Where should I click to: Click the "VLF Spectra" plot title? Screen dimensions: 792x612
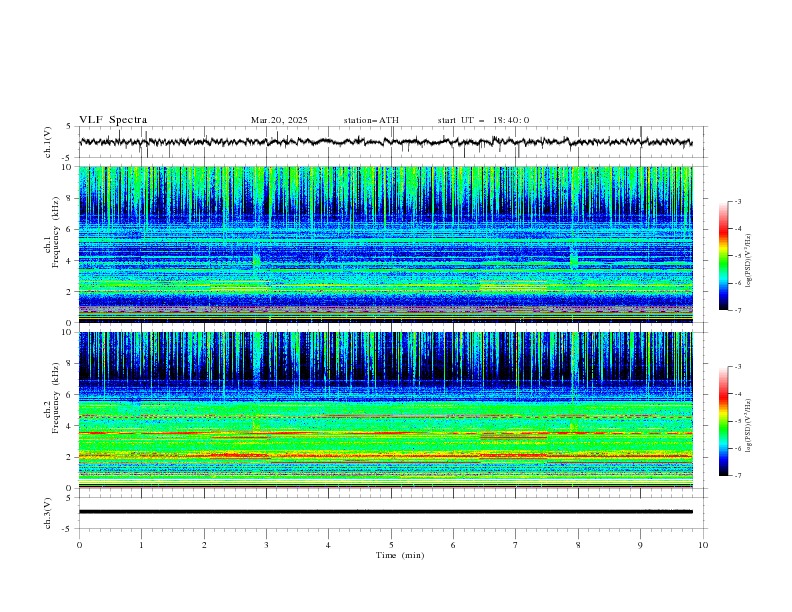(x=113, y=120)
